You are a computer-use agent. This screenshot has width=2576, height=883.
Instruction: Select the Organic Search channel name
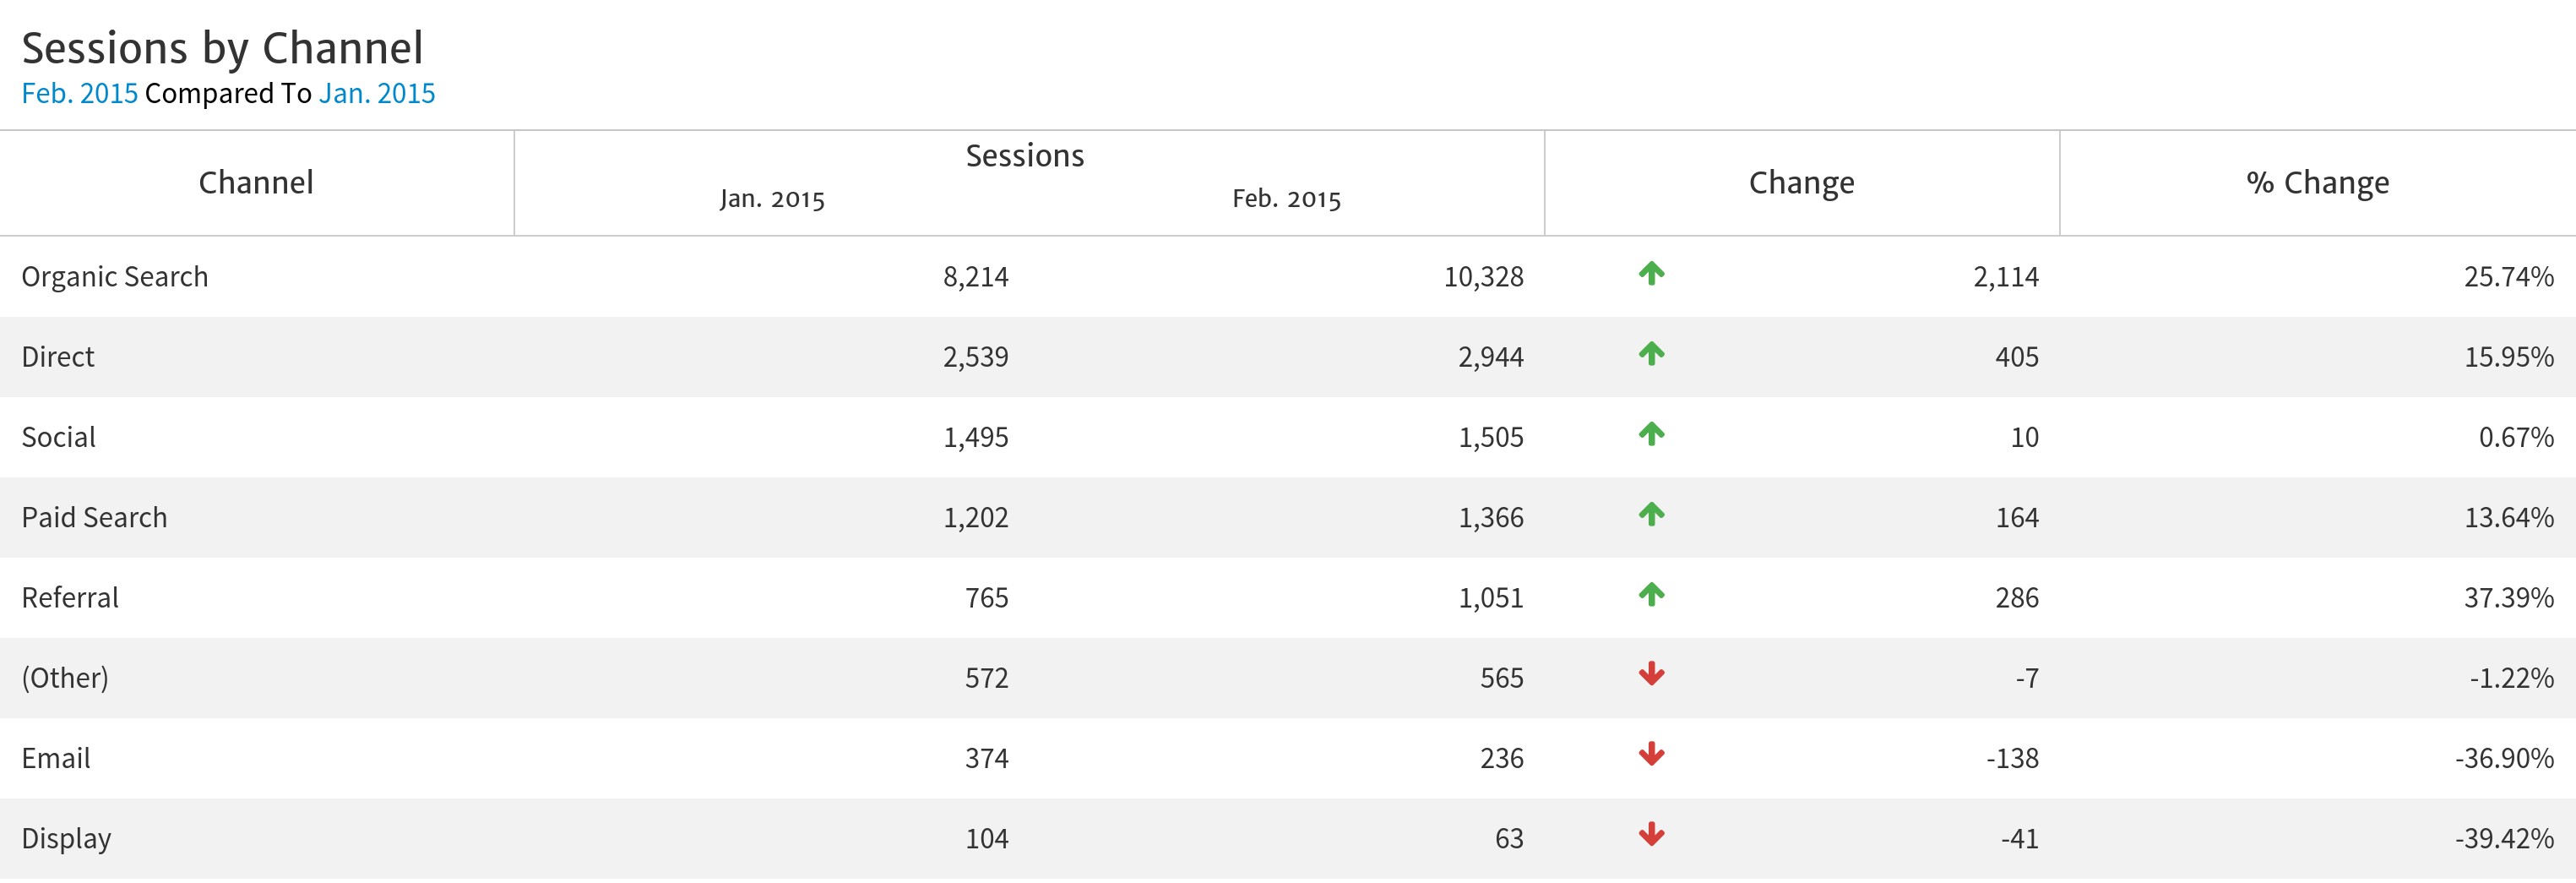[x=115, y=277]
